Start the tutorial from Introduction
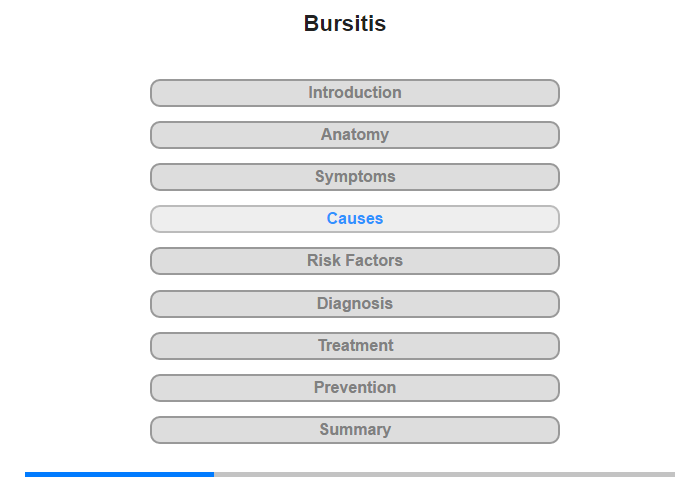 click(355, 93)
